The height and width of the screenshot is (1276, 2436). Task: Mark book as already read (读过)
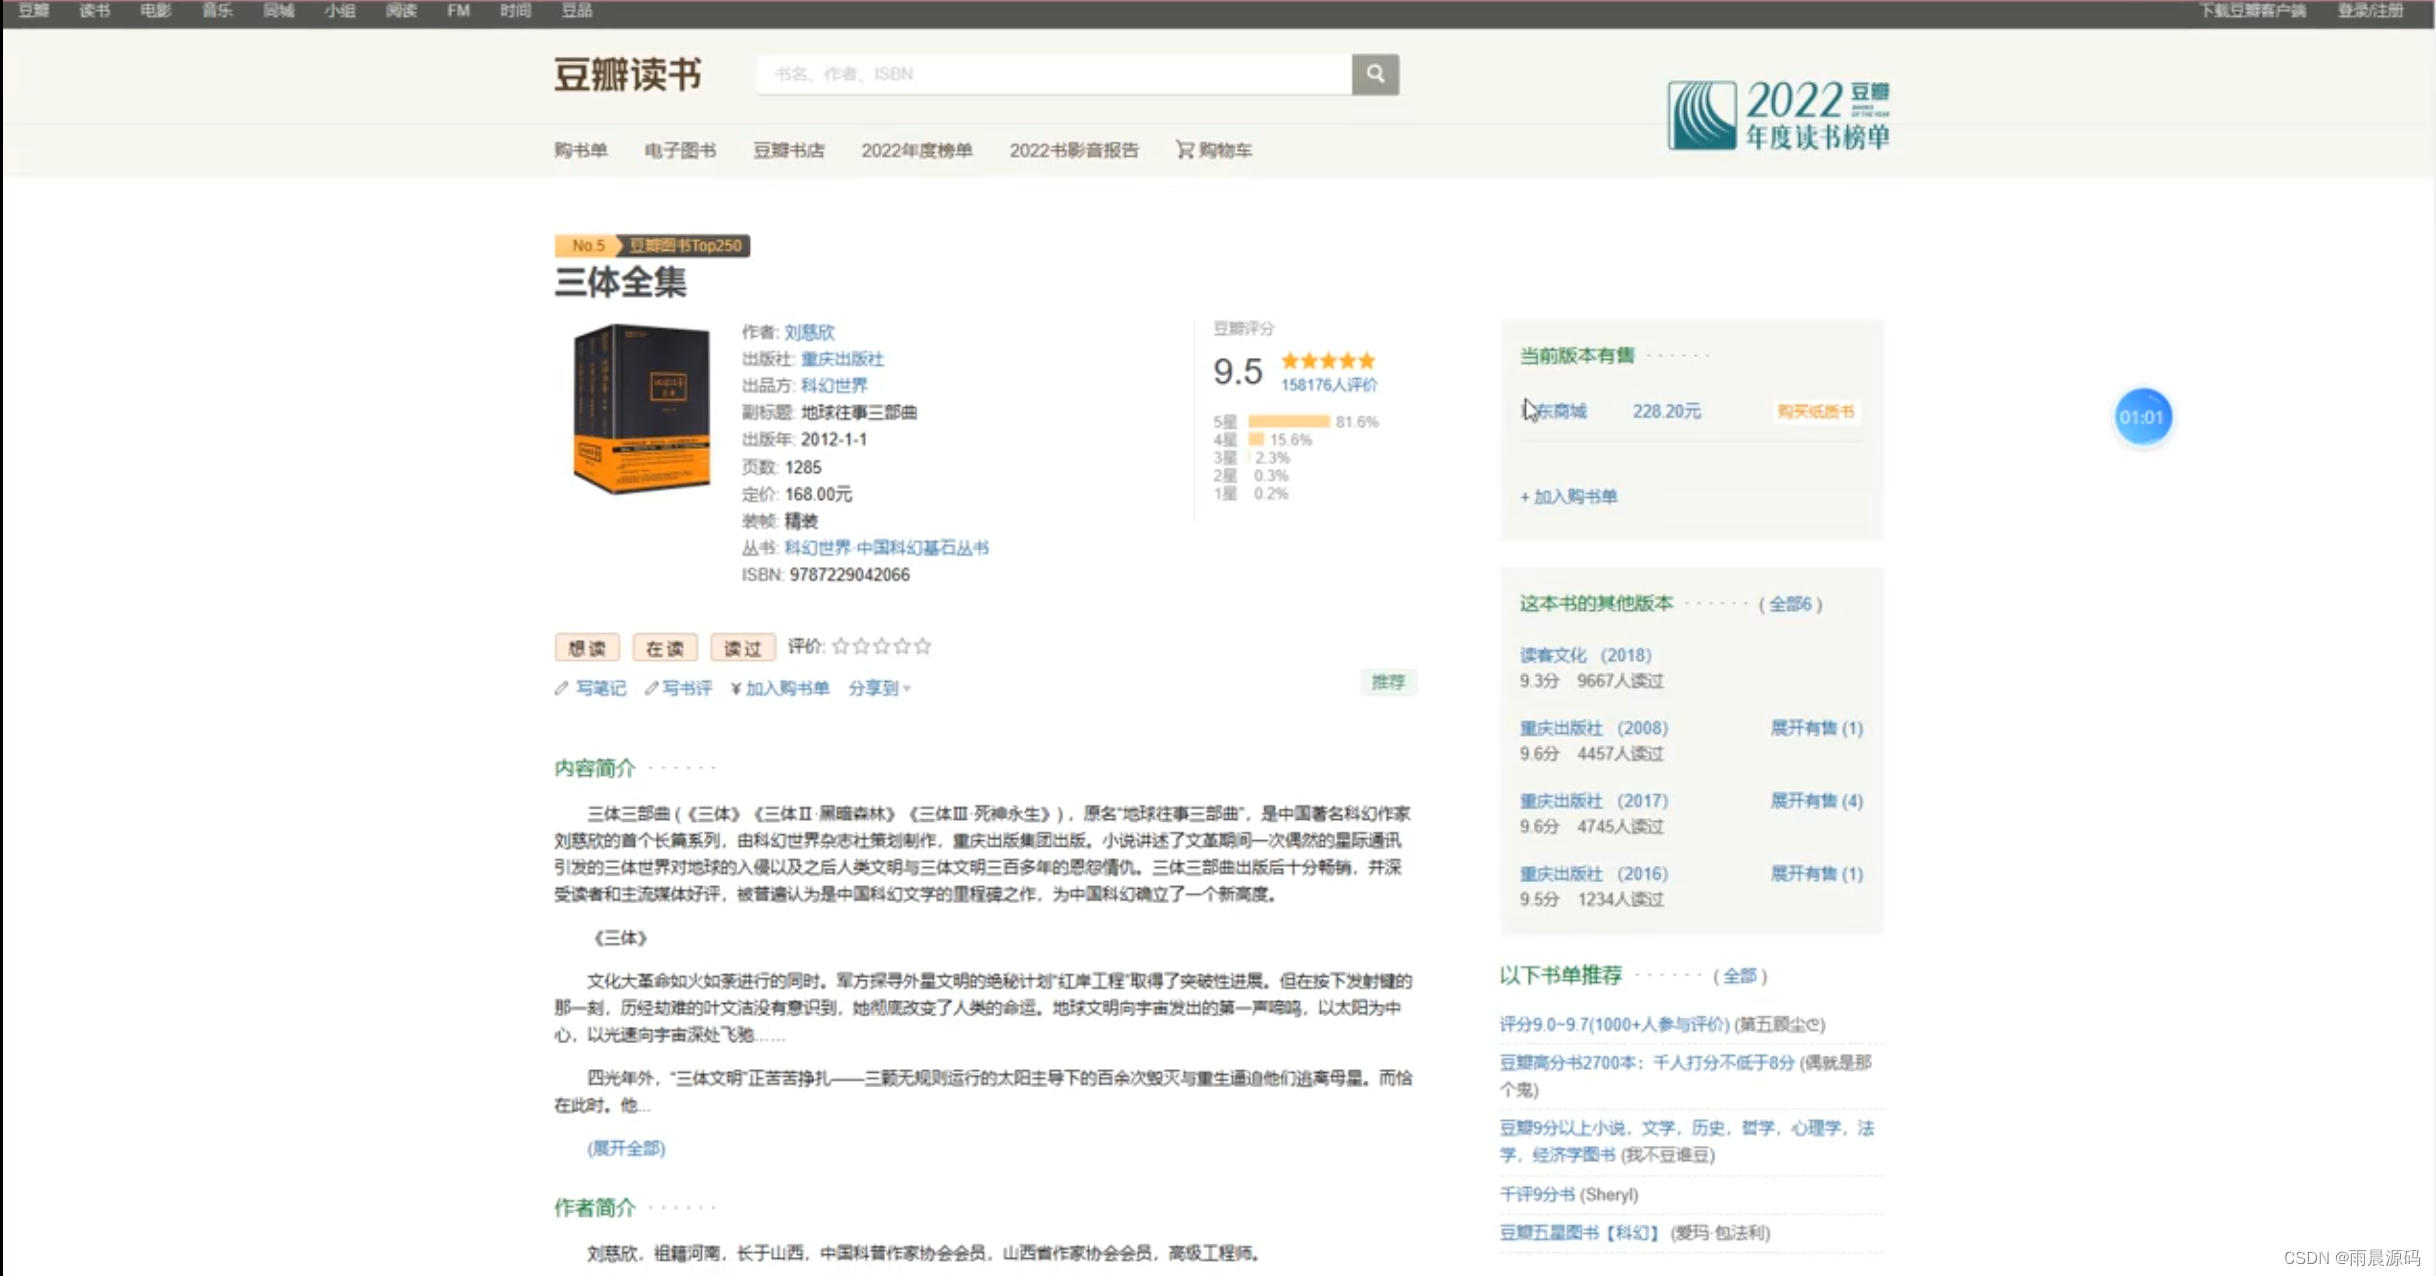click(742, 648)
